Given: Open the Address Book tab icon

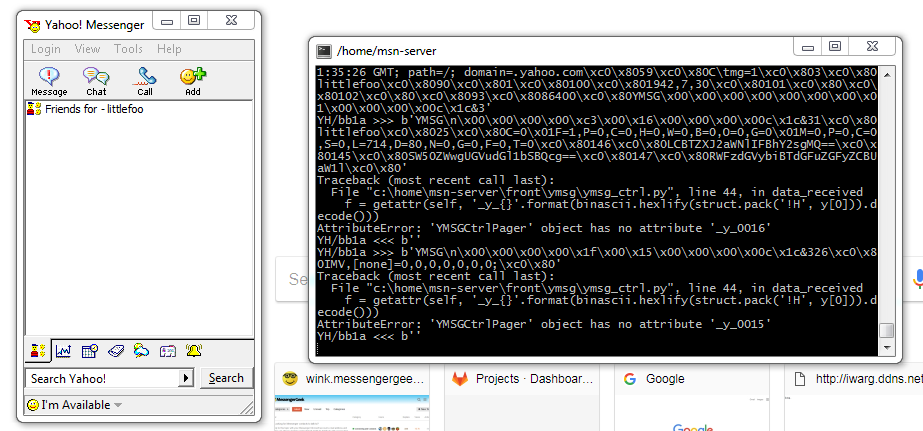Looking at the screenshot, I should 116,351.
